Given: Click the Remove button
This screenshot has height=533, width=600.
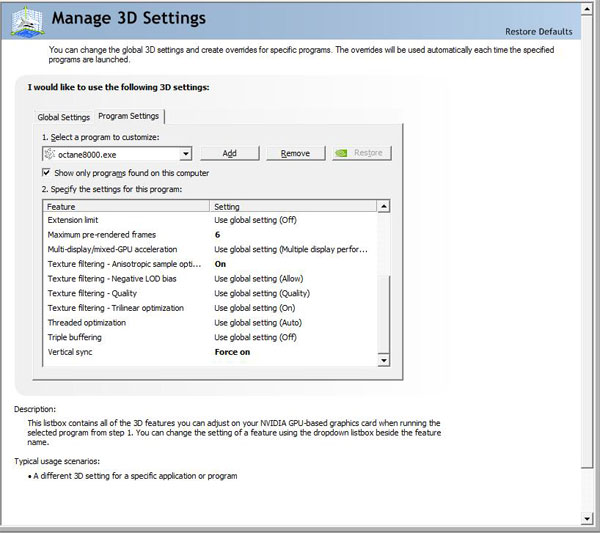Looking at the screenshot, I should pos(295,153).
